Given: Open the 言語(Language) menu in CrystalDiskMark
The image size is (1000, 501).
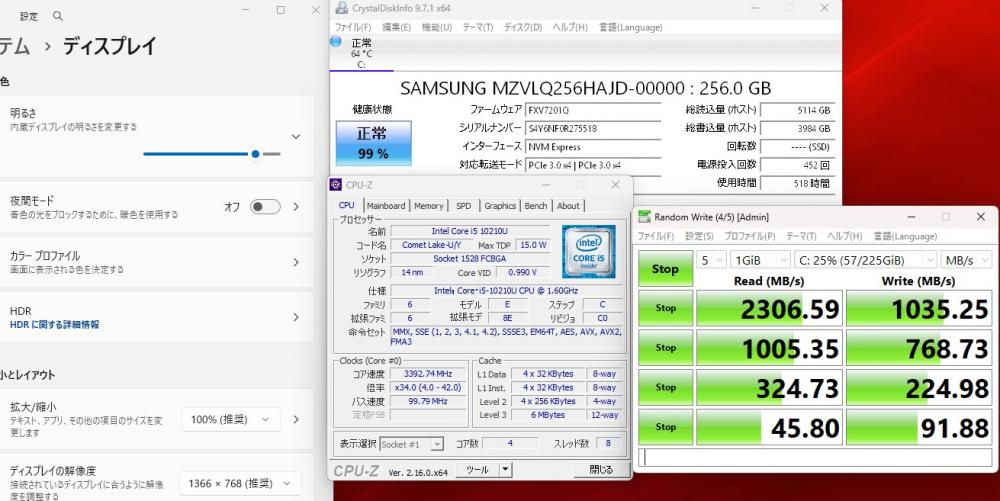Looking at the screenshot, I should click(905, 236).
